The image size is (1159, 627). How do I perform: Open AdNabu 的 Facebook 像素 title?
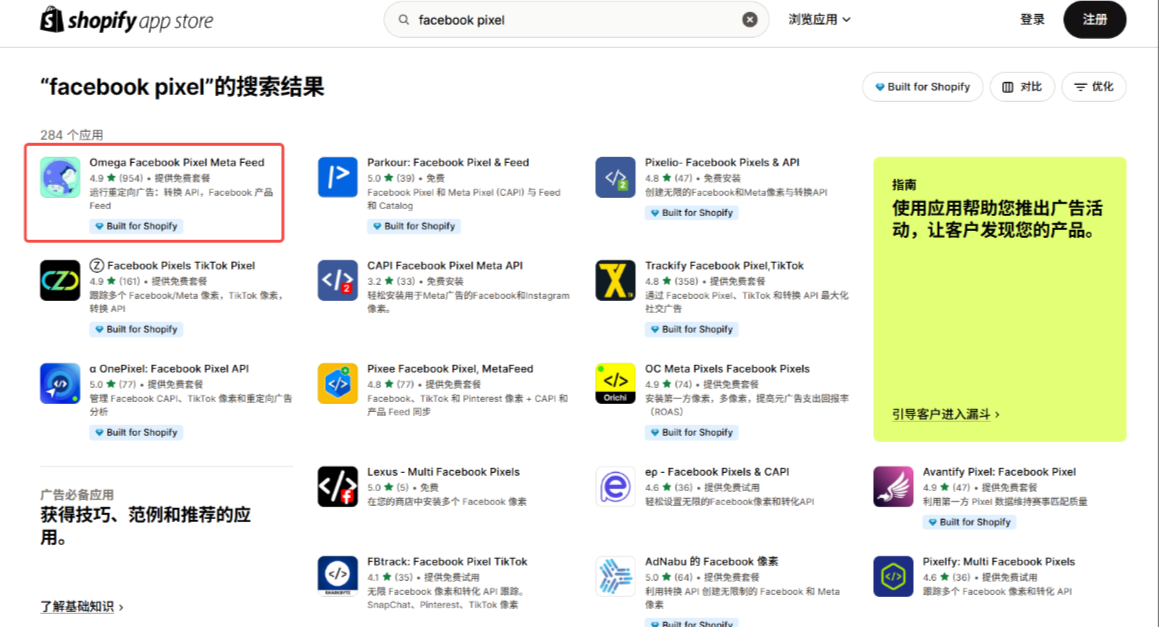[711, 561]
